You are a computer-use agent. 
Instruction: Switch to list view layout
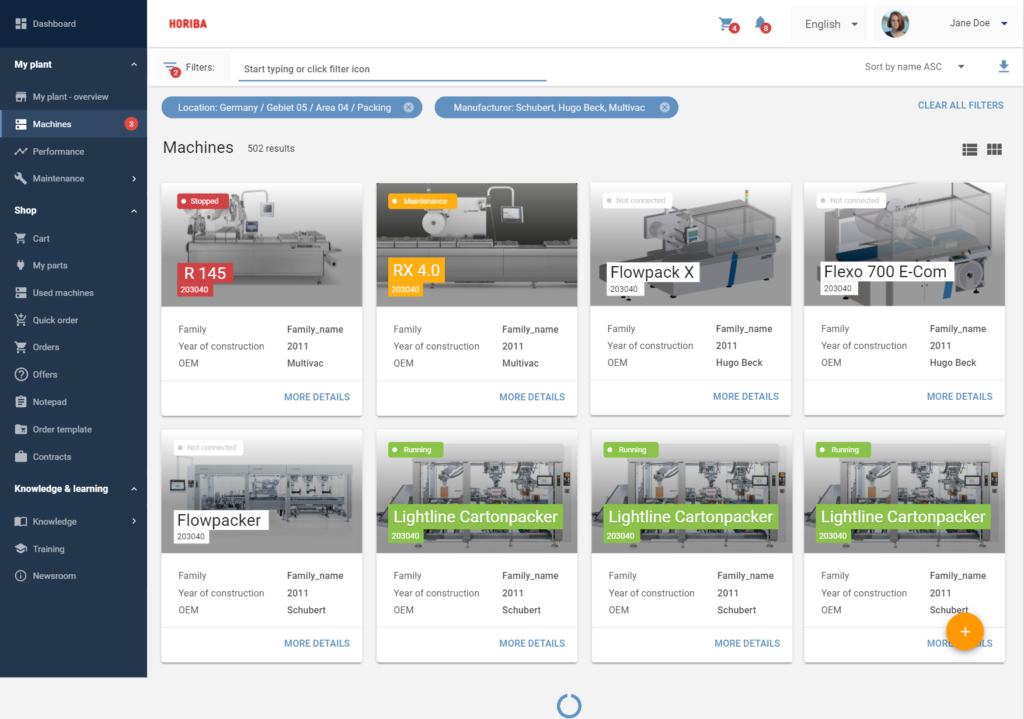pos(969,150)
